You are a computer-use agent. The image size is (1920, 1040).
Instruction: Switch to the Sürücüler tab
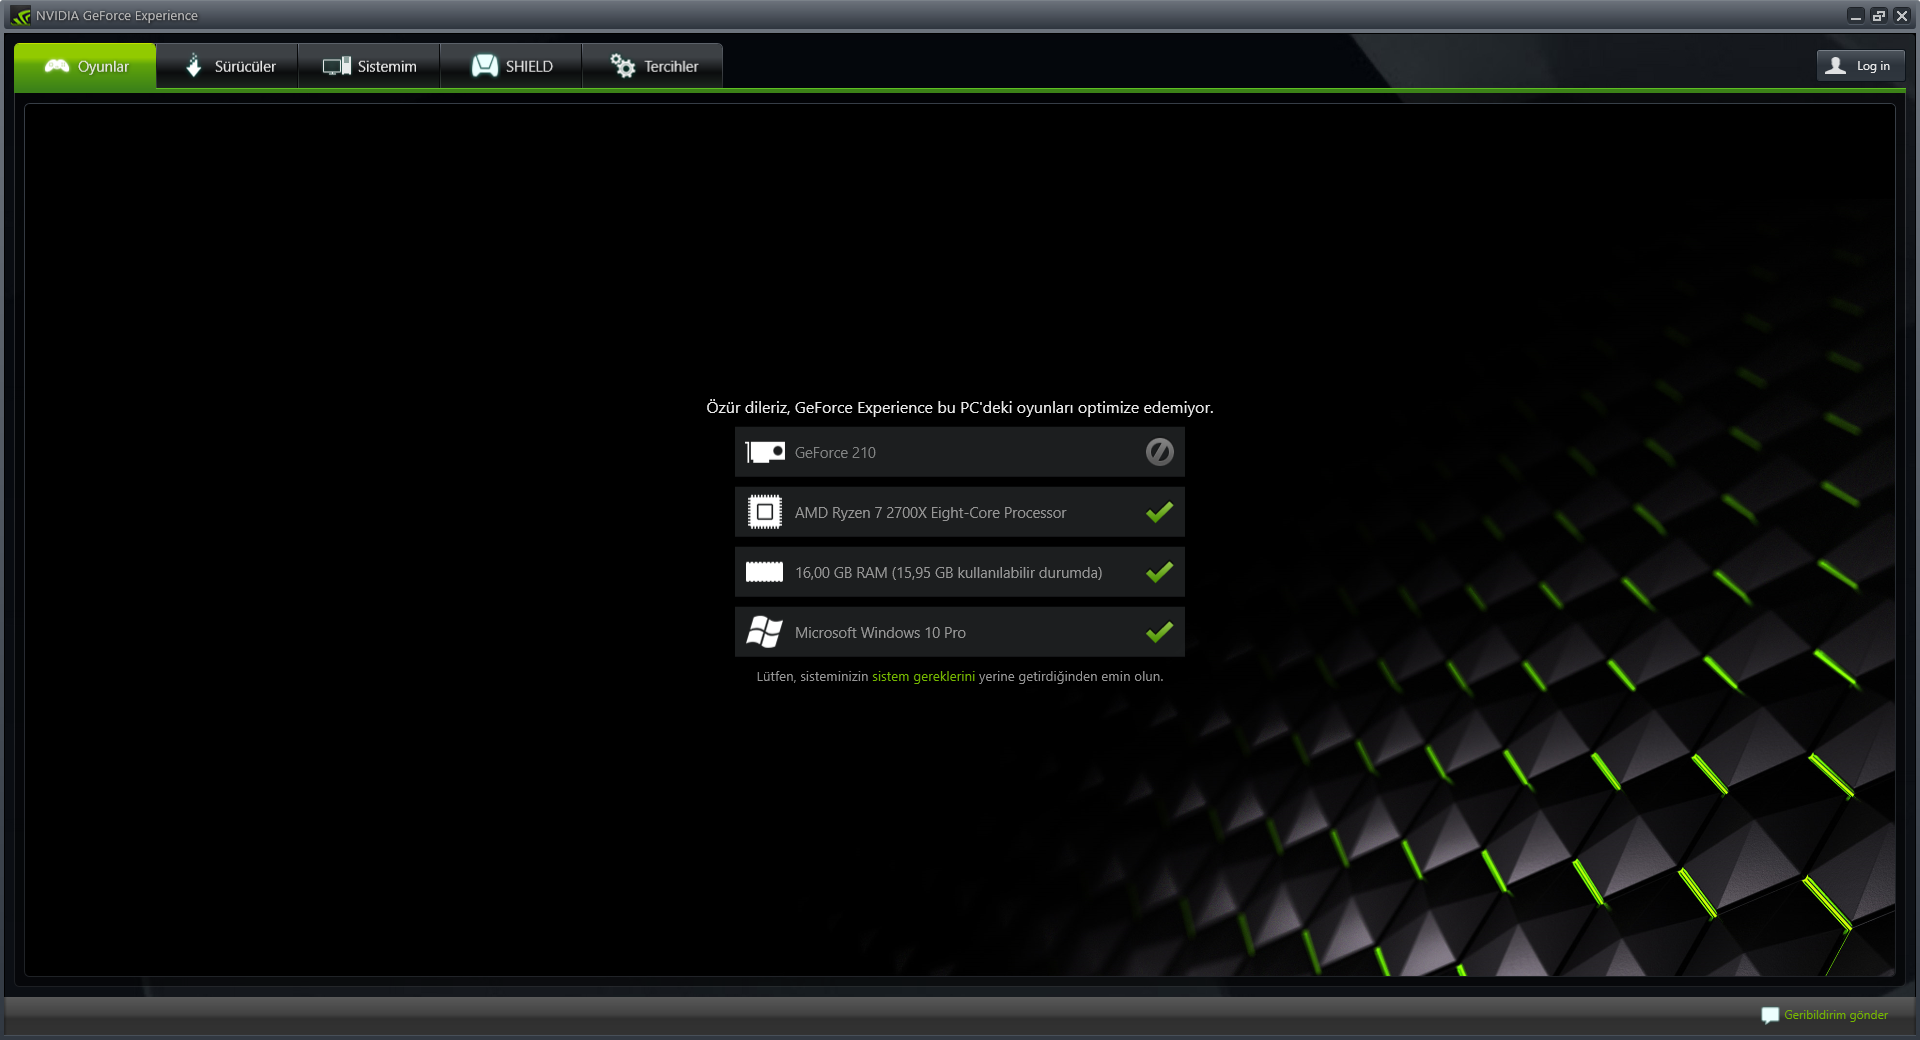pos(228,66)
